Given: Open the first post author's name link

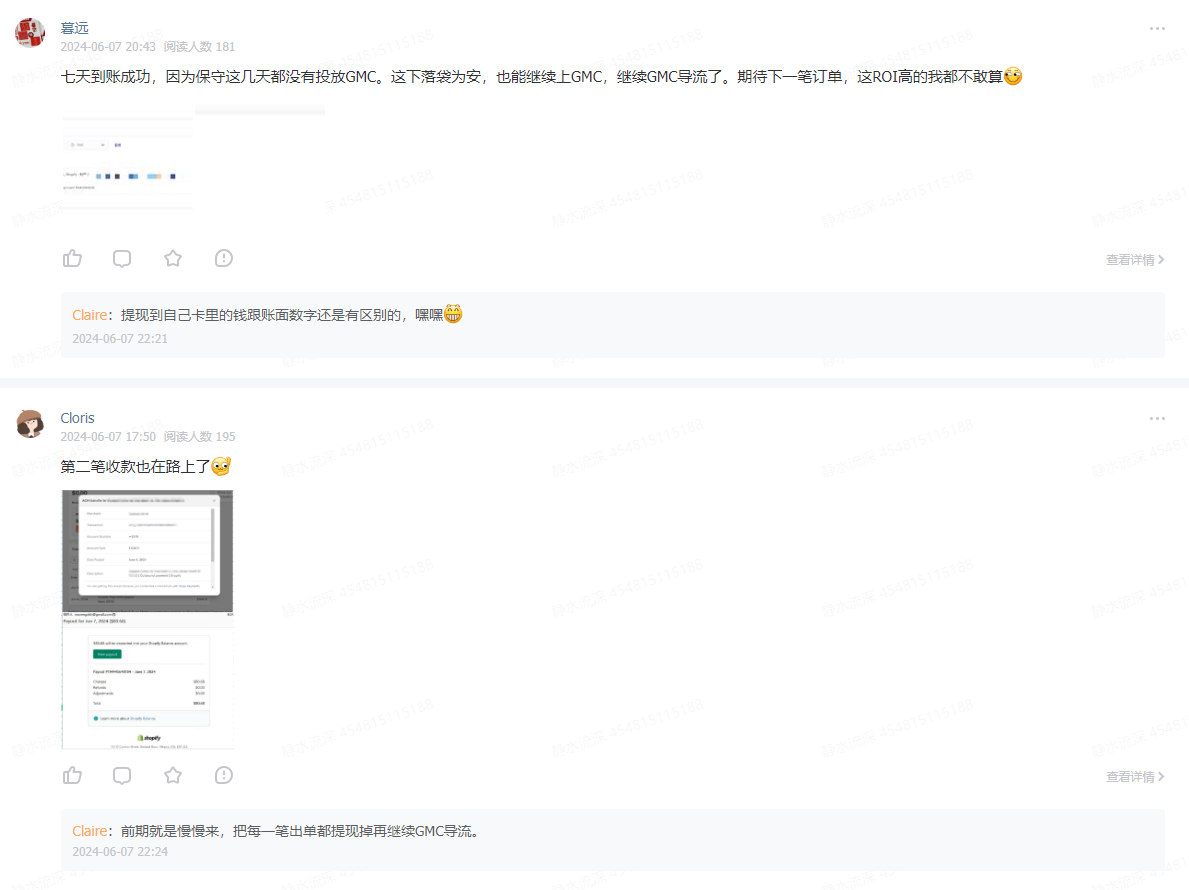Looking at the screenshot, I should tap(74, 28).
